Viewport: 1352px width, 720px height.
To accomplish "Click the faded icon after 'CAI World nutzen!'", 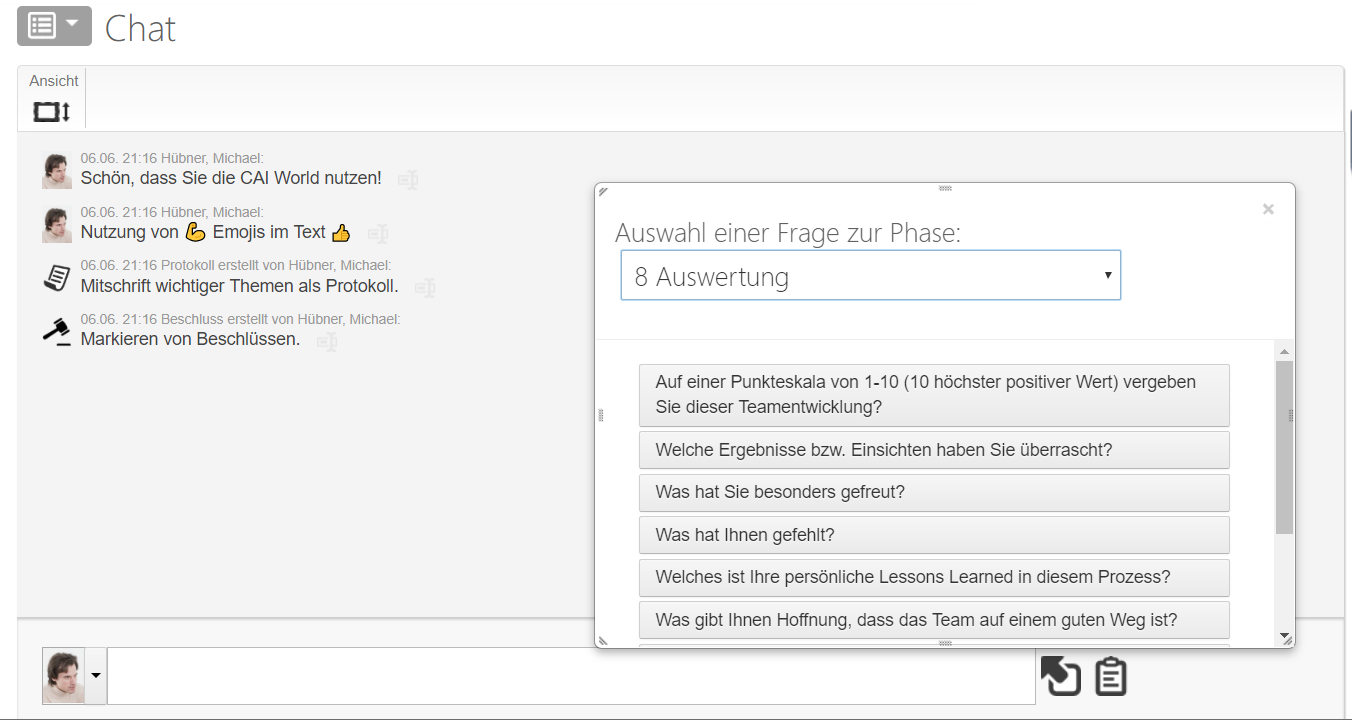I will [408, 180].
